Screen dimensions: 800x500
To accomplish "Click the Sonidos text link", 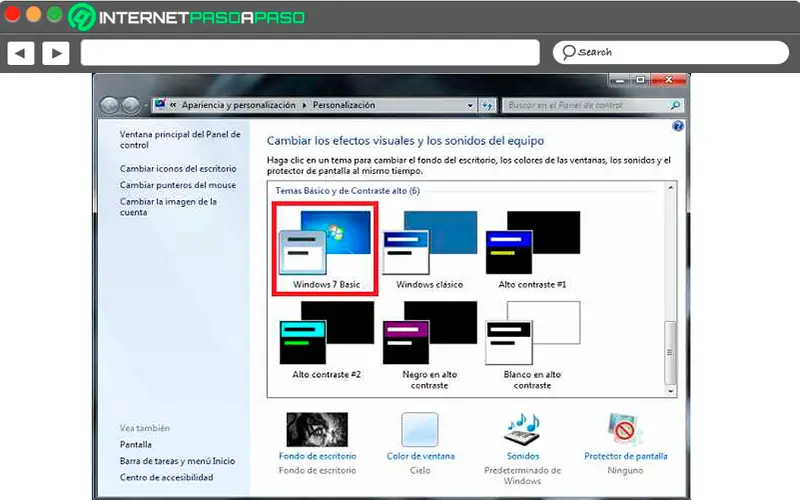I will 522,456.
